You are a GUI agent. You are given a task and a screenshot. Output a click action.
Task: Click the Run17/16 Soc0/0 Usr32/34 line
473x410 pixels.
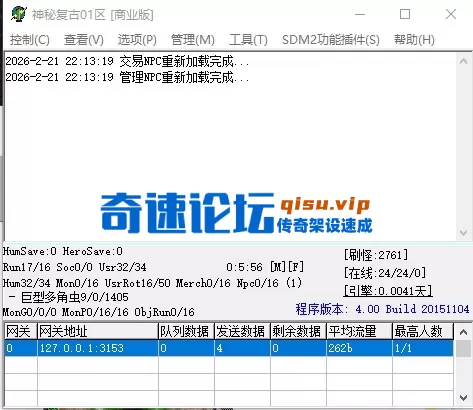pyautogui.click(x=75, y=267)
